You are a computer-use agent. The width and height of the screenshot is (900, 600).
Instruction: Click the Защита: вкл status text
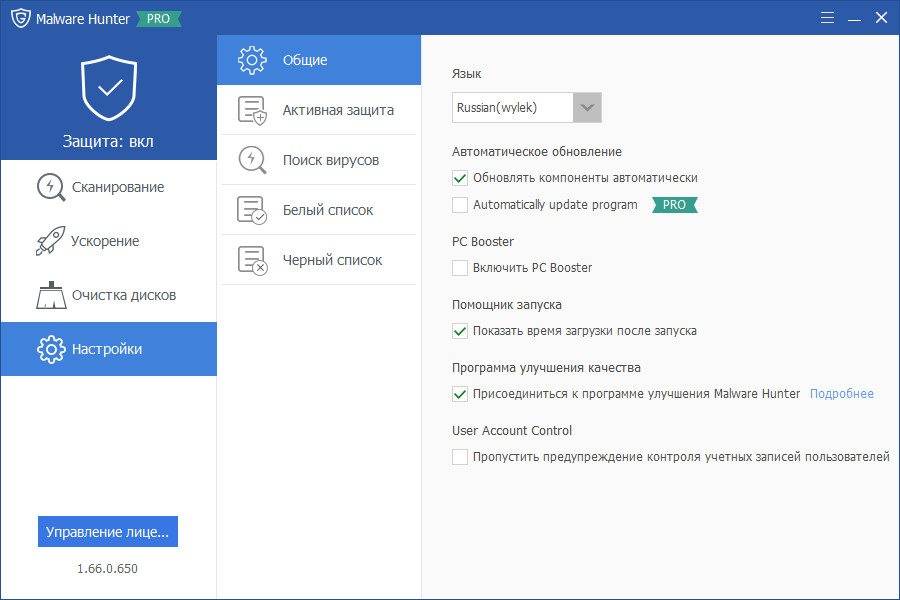click(108, 141)
